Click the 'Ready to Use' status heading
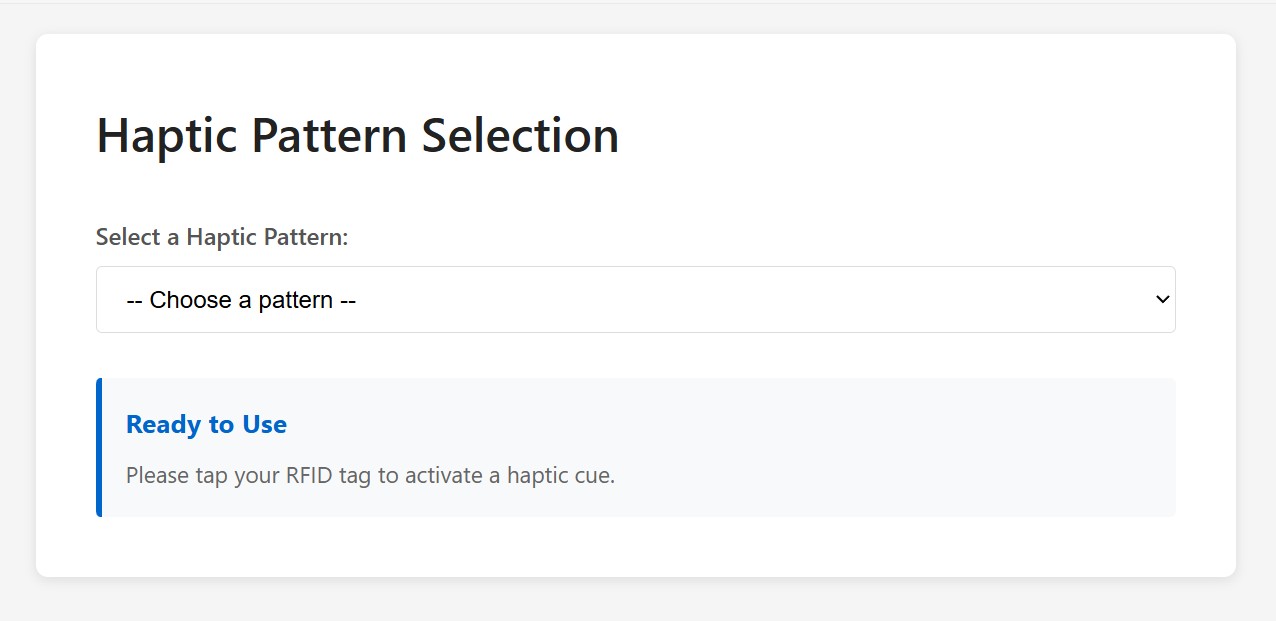Image resolution: width=1276 pixels, height=621 pixels. pyautogui.click(x=206, y=424)
